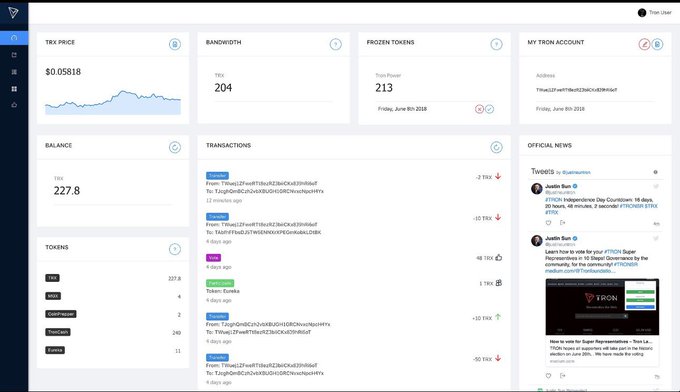This screenshot has height=392, width=680.
Task: Click the red down arrow on -2 TRX transaction
Action: coord(498,176)
